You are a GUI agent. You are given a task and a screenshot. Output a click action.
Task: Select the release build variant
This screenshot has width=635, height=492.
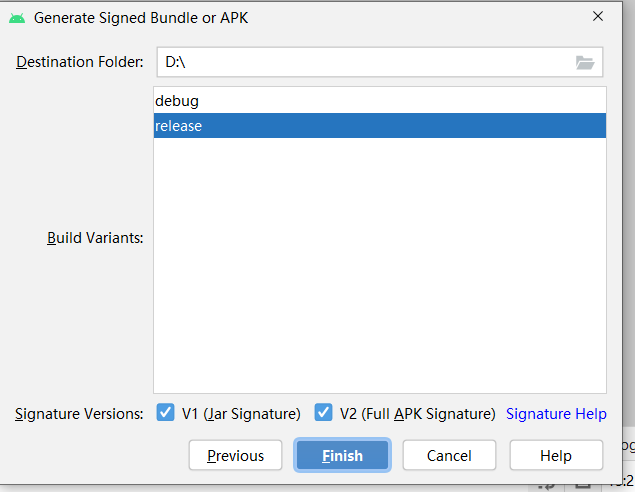click(x=380, y=126)
